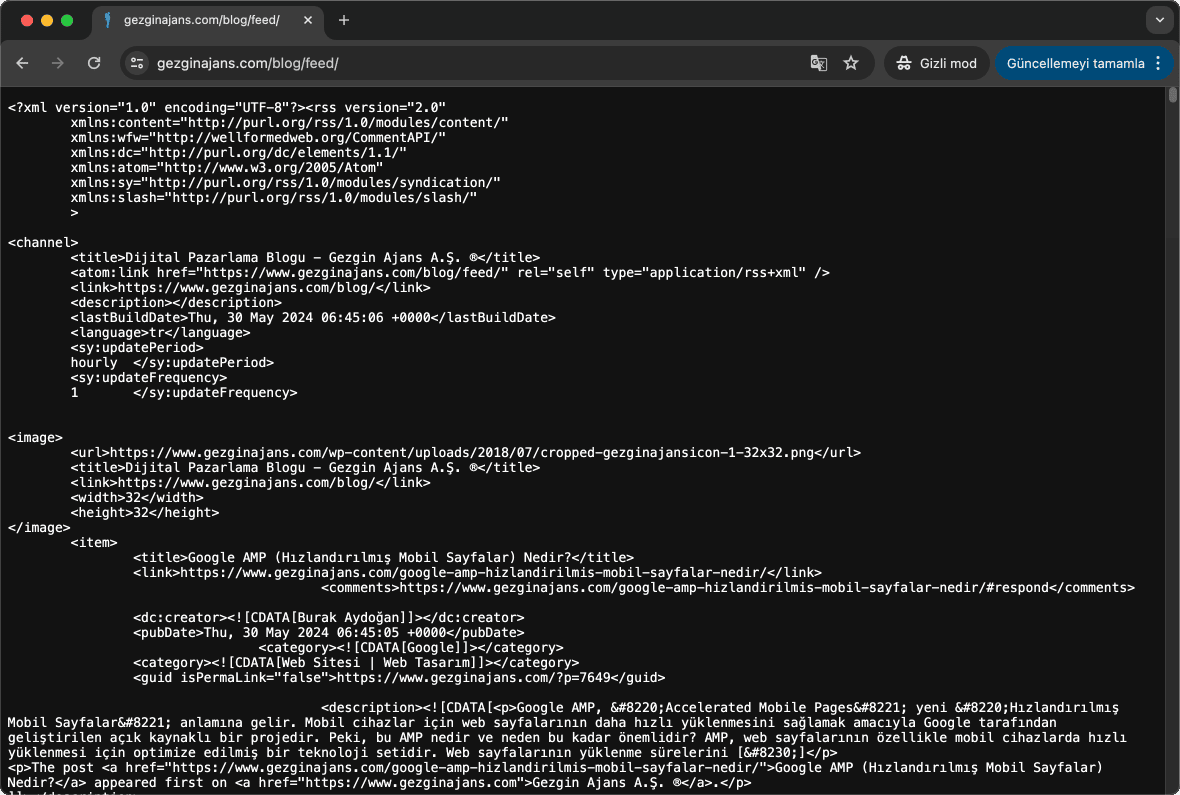Click the opening <item> tag
The image size is (1180, 795).
pyautogui.click(x=94, y=543)
